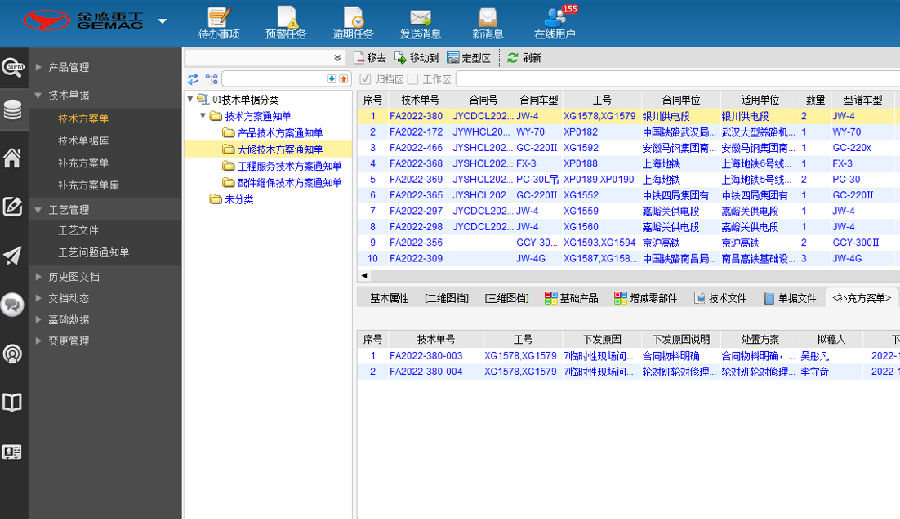Switch to the 基本属性 tab
This screenshot has width=900, height=519.
pos(389,298)
